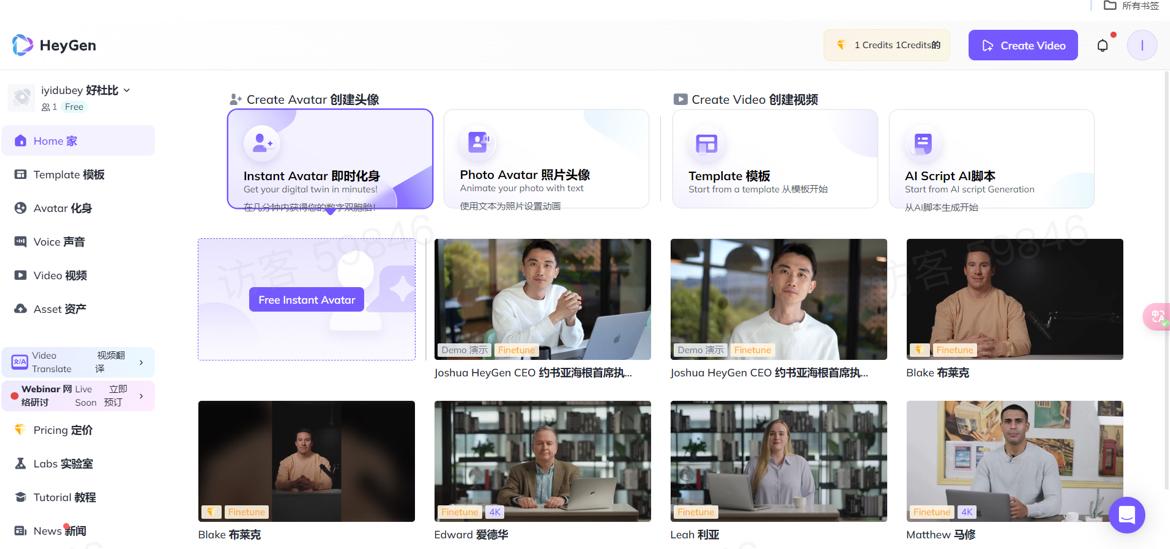1170x549 pixels.
Task: Click the Avatar sidebar icon
Action: (x=20, y=208)
